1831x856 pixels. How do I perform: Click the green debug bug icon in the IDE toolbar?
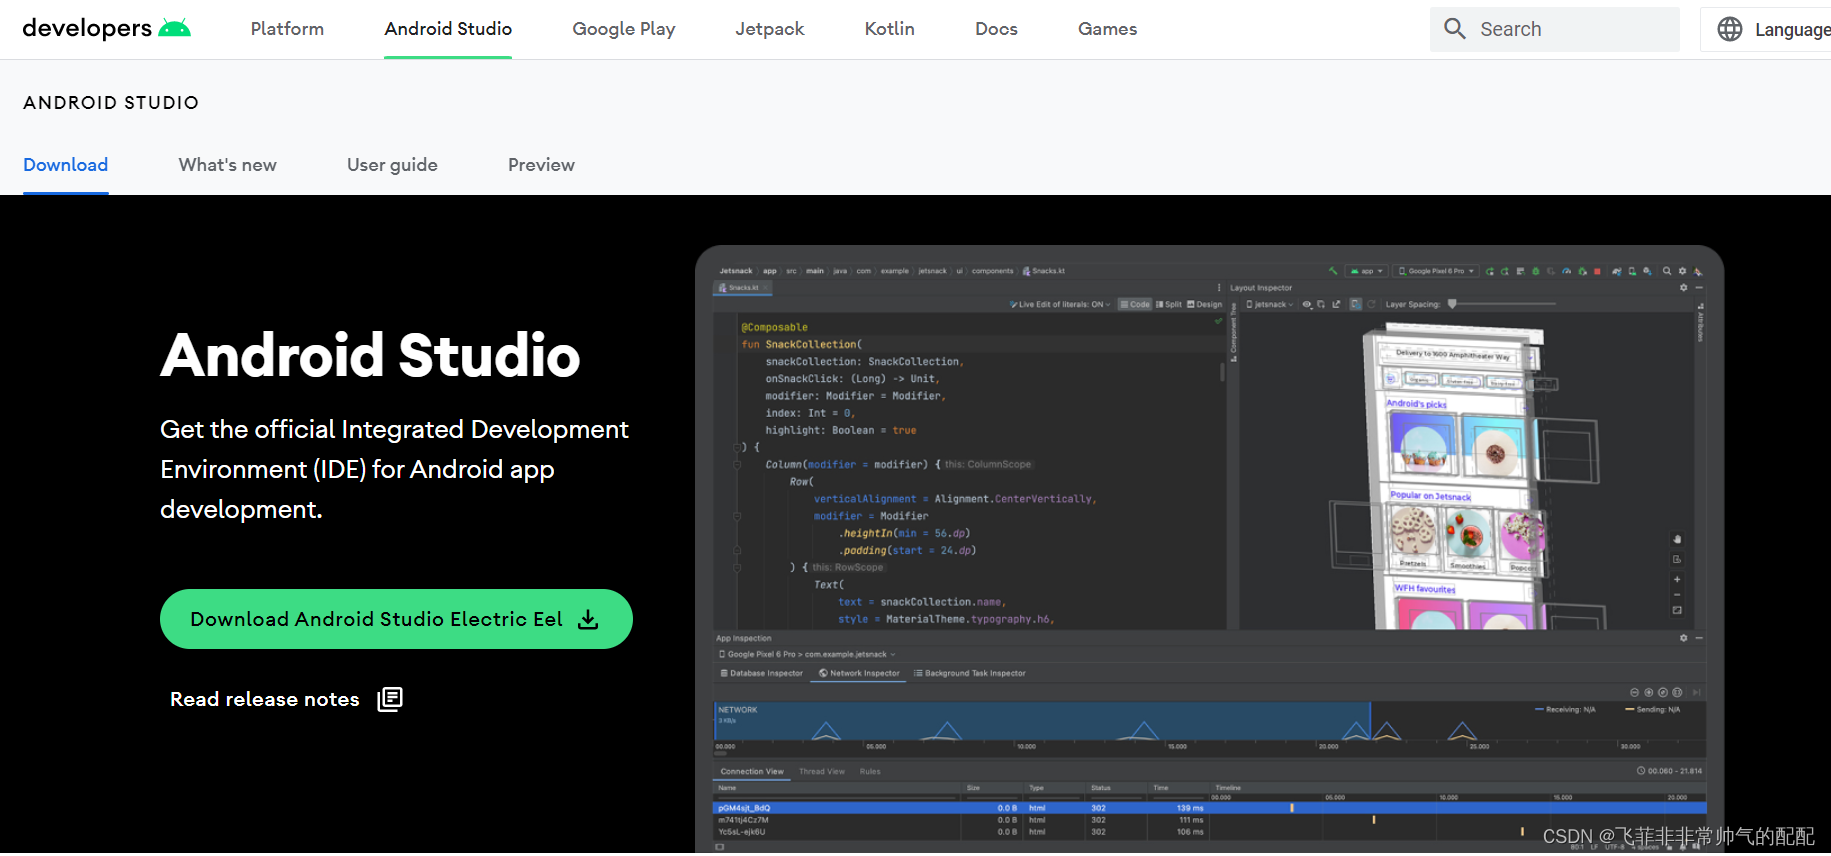click(x=1536, y=271)
